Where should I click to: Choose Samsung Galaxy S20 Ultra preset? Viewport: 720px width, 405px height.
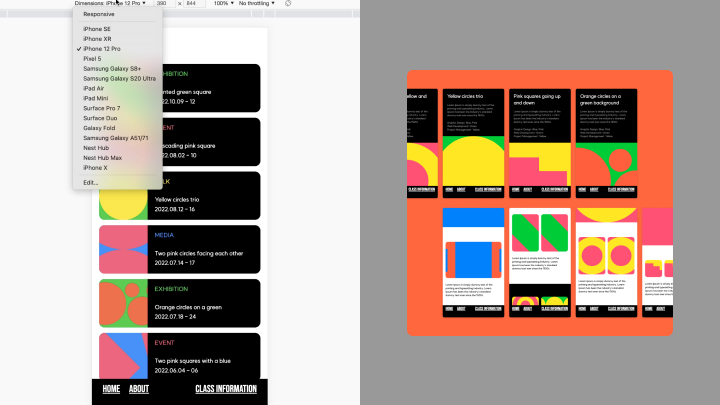[118, 79]
